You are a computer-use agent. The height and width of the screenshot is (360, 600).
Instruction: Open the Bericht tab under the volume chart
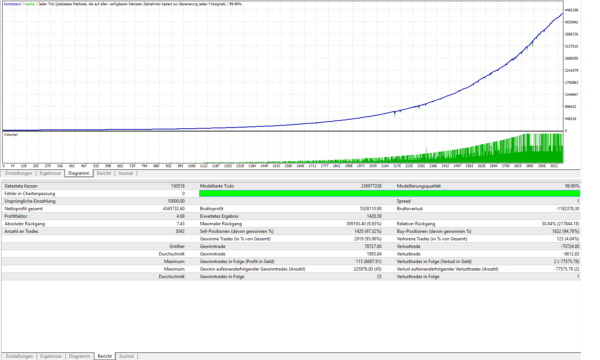(104, 173)
